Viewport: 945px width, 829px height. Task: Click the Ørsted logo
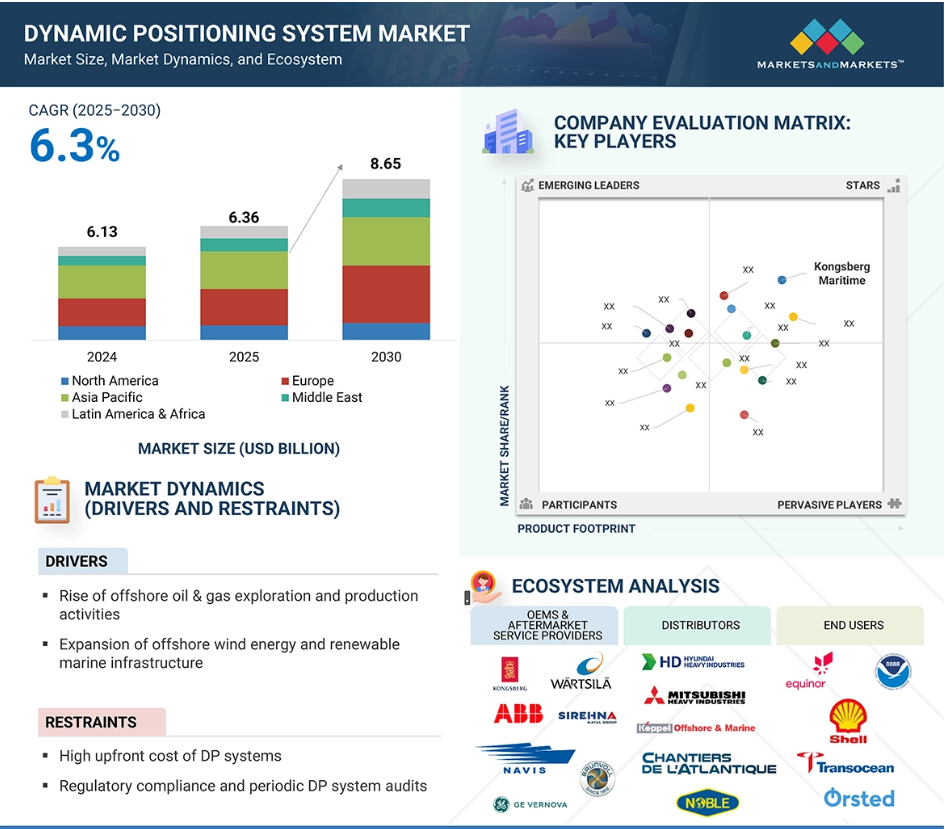859,798
